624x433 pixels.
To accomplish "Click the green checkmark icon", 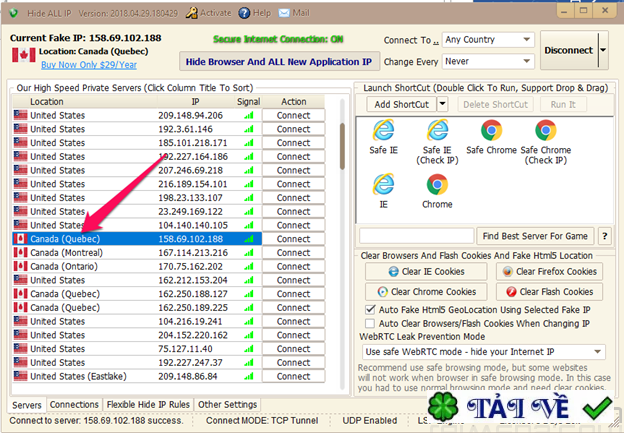I will [x=597, y=408].
